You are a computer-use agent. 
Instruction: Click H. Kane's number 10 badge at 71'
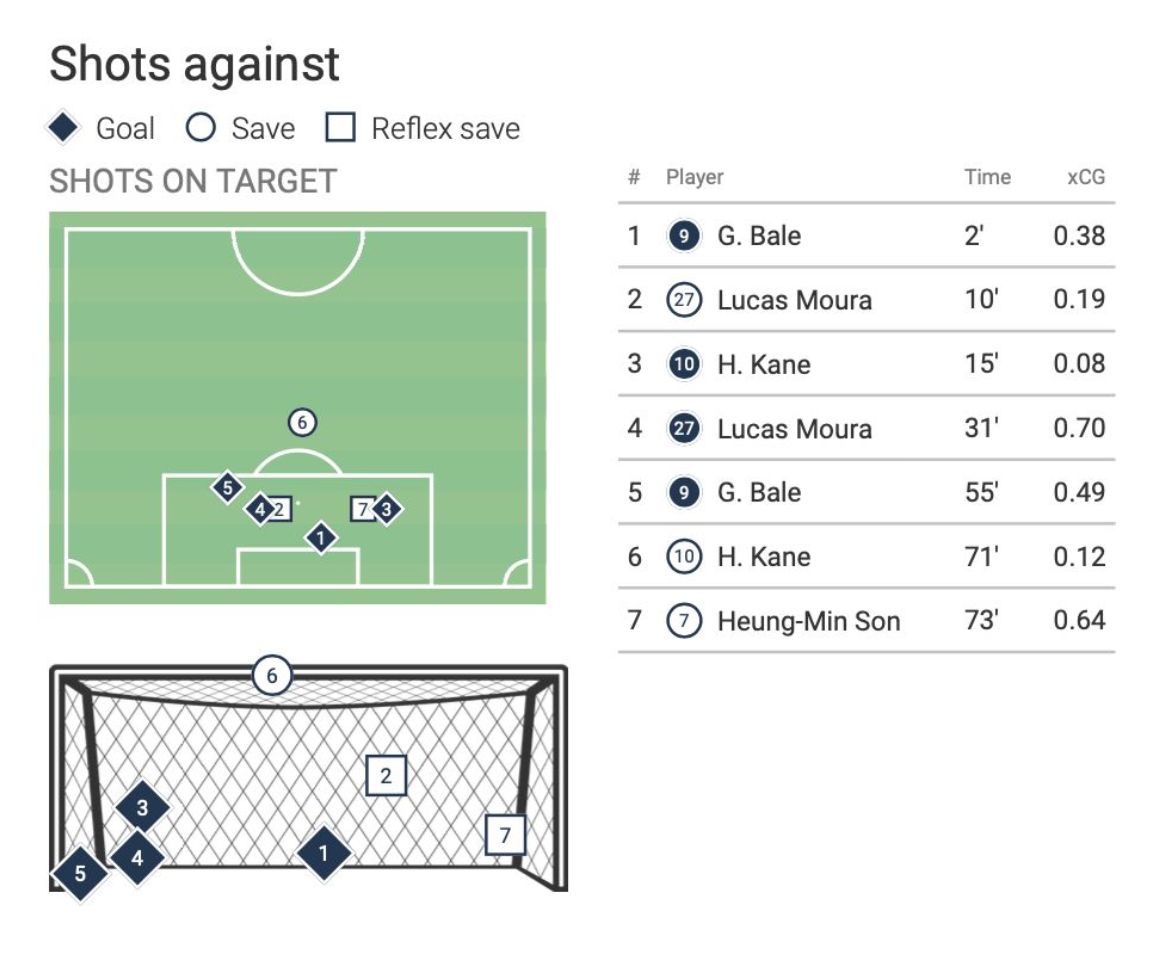(x=684, y=557)
